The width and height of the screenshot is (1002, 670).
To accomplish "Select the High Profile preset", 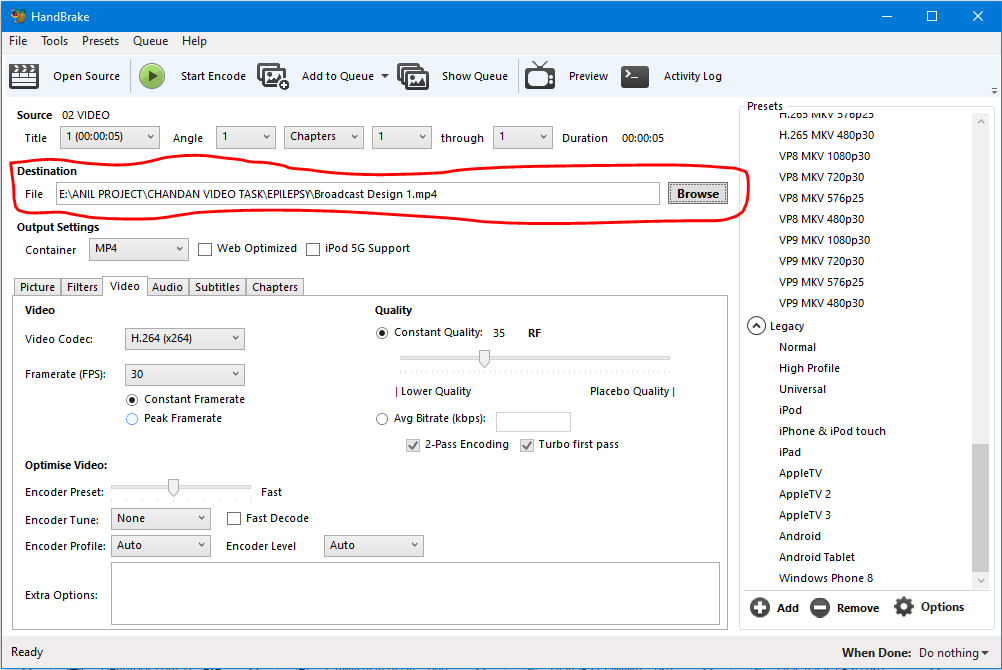I will 809,368.
